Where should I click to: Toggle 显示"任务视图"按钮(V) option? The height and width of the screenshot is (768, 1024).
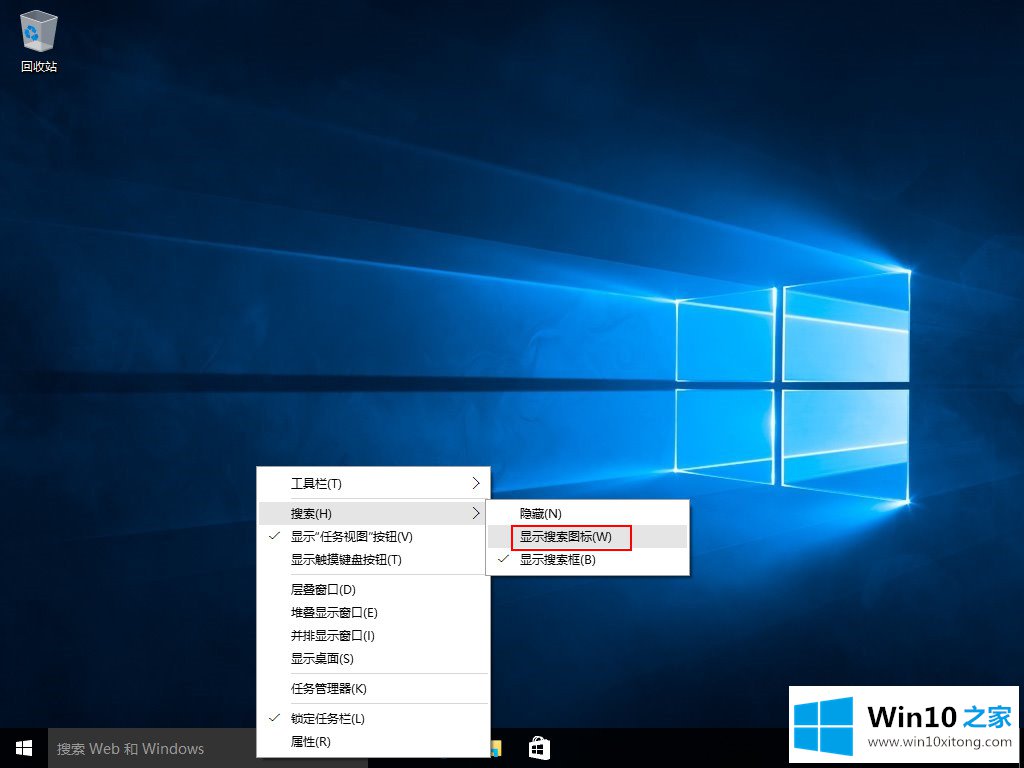[x=374, y=537]
